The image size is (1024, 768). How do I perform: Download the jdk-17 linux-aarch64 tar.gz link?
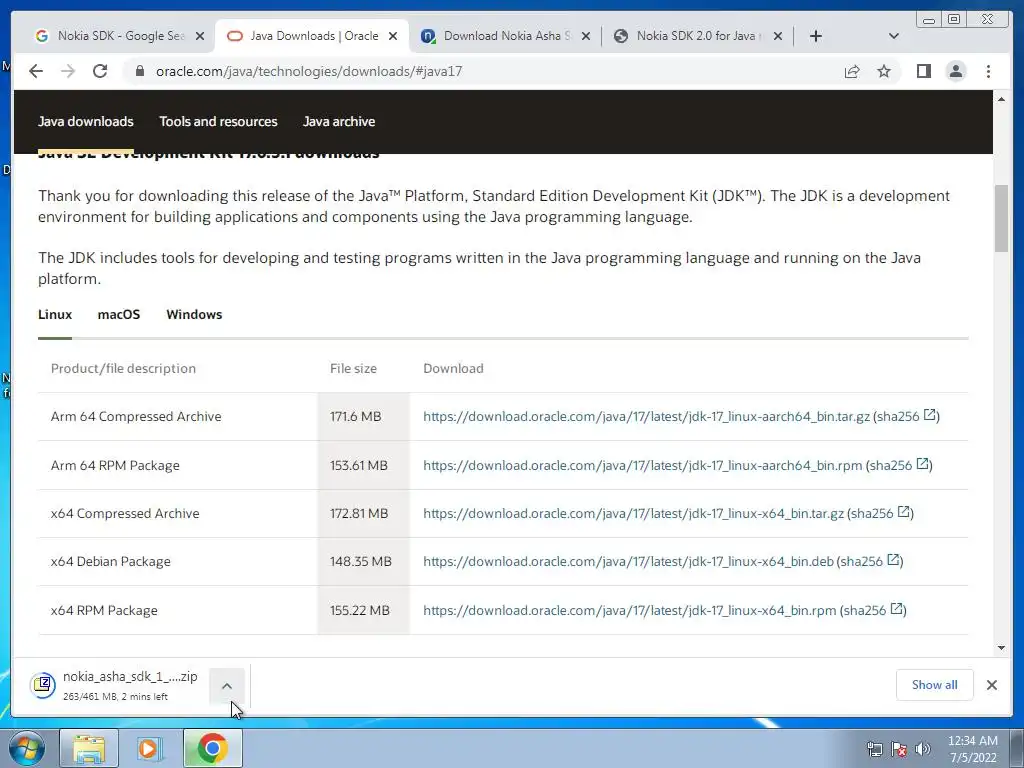pyautogui.click(x=647, y=417)
